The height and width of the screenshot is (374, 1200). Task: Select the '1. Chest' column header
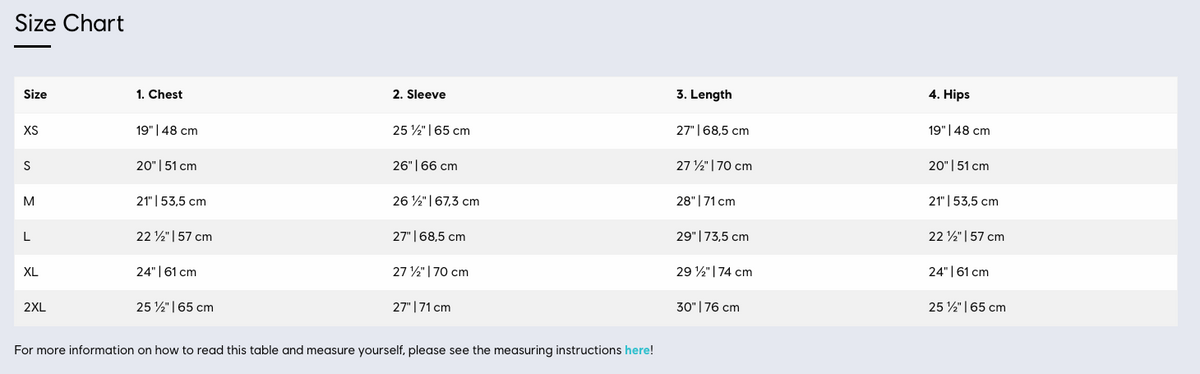tap(159, 95)
